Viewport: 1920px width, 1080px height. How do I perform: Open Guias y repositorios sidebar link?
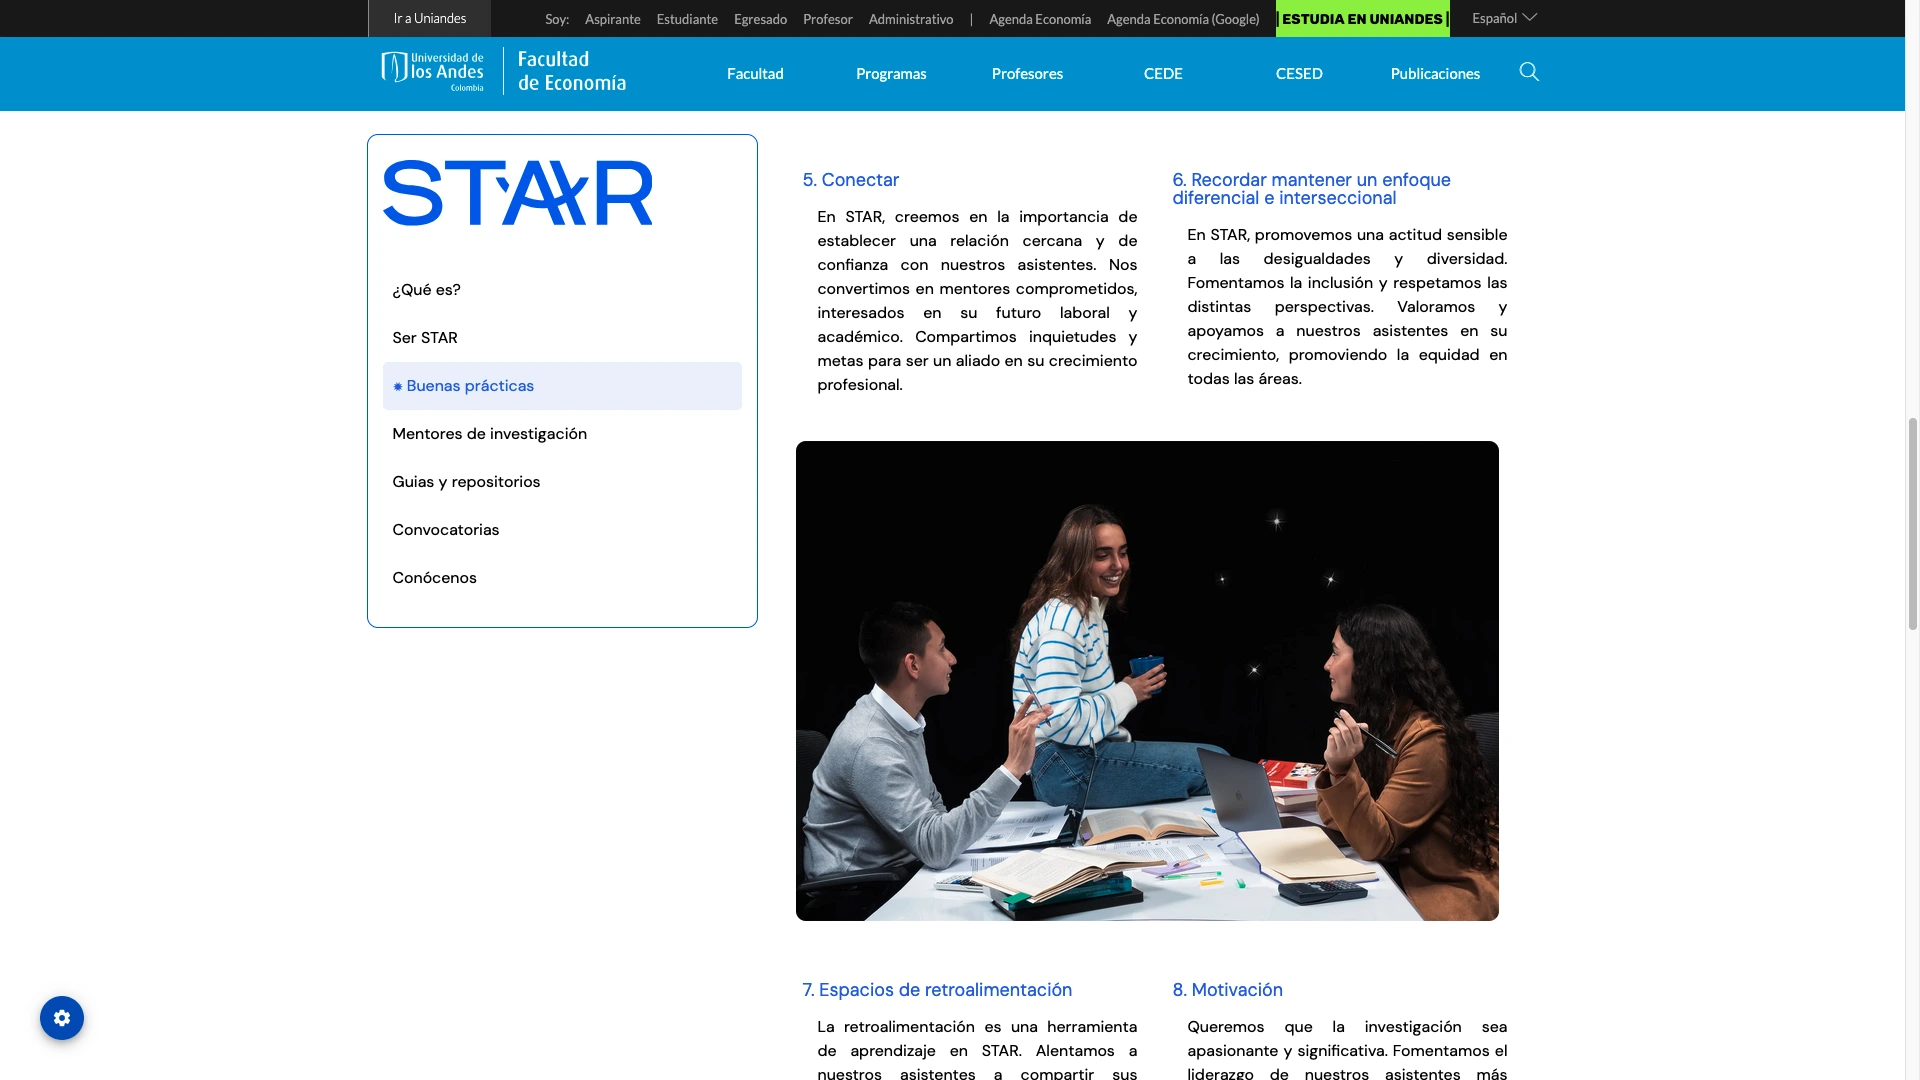click(x=466, y=482)
